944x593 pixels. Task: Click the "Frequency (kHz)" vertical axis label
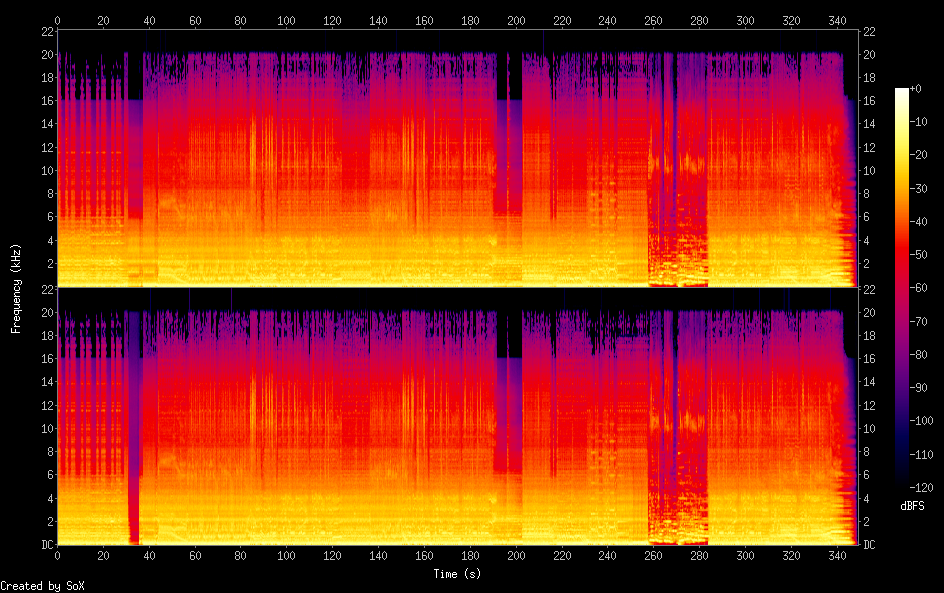pyautogui.click(x=16, y=288)
